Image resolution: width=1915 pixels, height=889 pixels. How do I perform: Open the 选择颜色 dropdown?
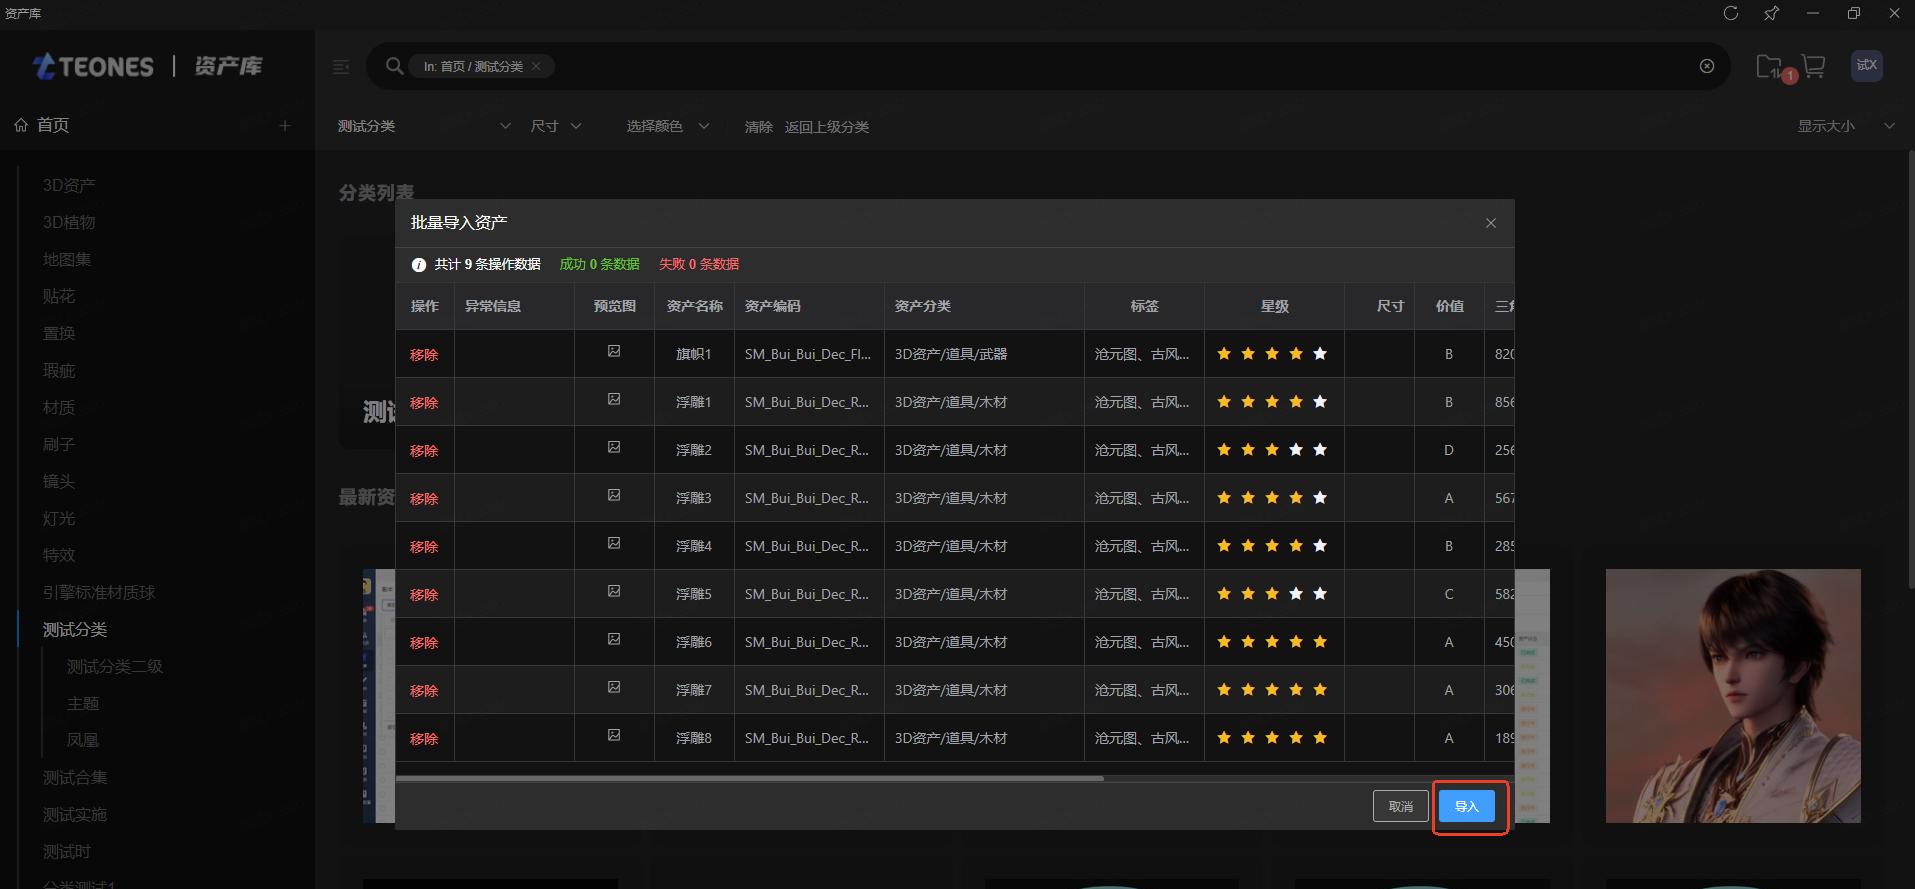click(667, 126)
